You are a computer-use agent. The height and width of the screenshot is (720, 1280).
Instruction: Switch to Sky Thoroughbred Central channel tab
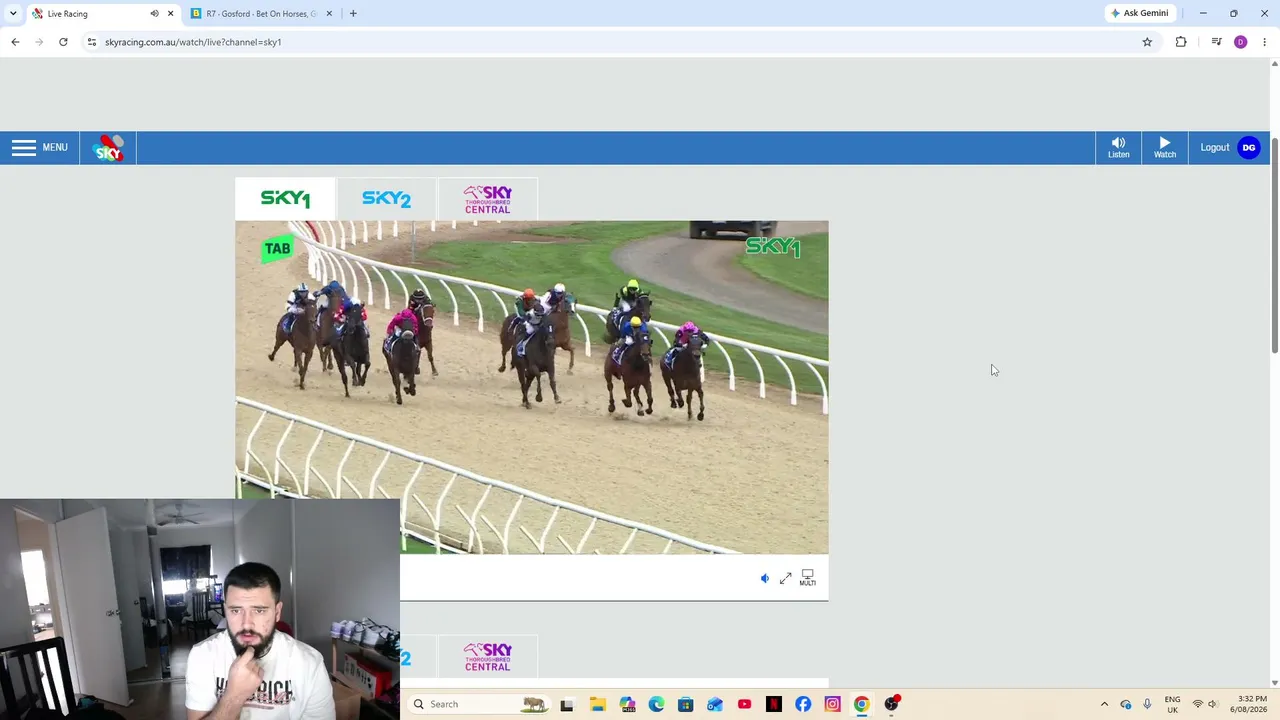click(487, 198)
